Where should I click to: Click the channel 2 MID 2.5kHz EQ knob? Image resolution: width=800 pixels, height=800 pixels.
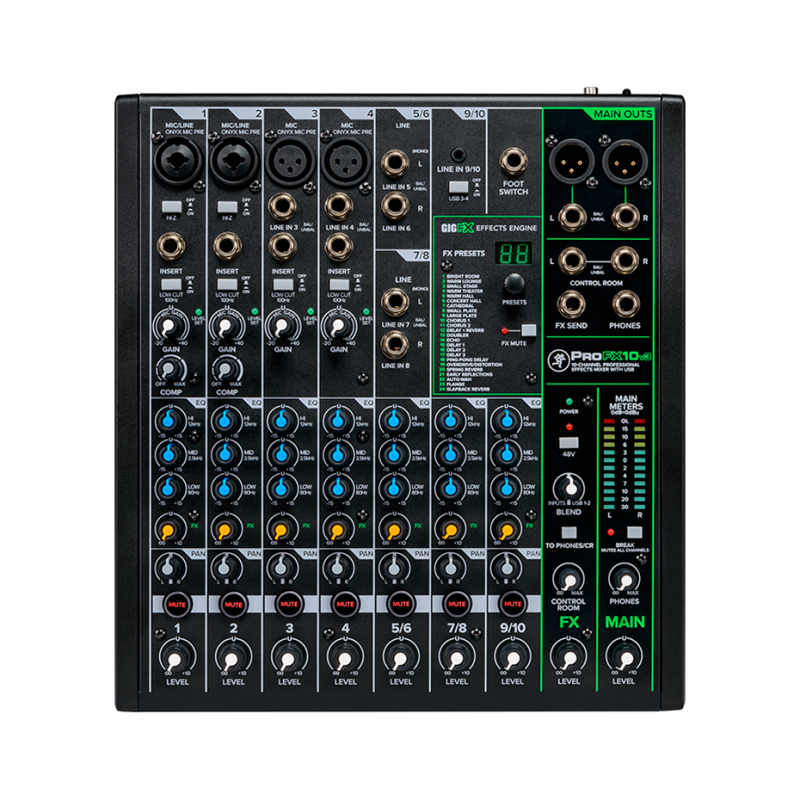click(x=226, y=454)
